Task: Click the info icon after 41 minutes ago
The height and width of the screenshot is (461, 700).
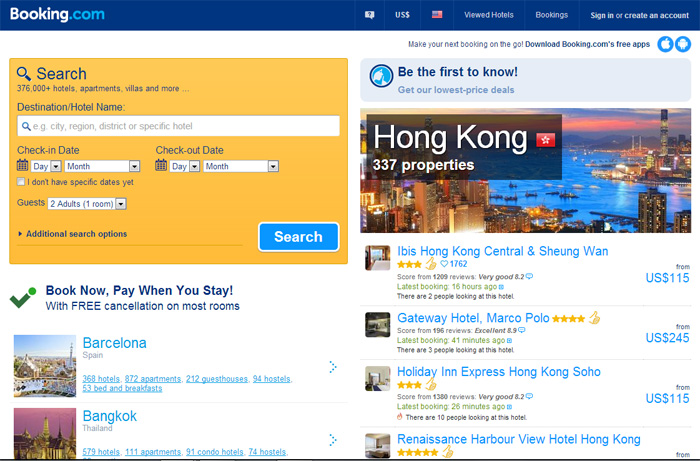Action: coord(509,341)
